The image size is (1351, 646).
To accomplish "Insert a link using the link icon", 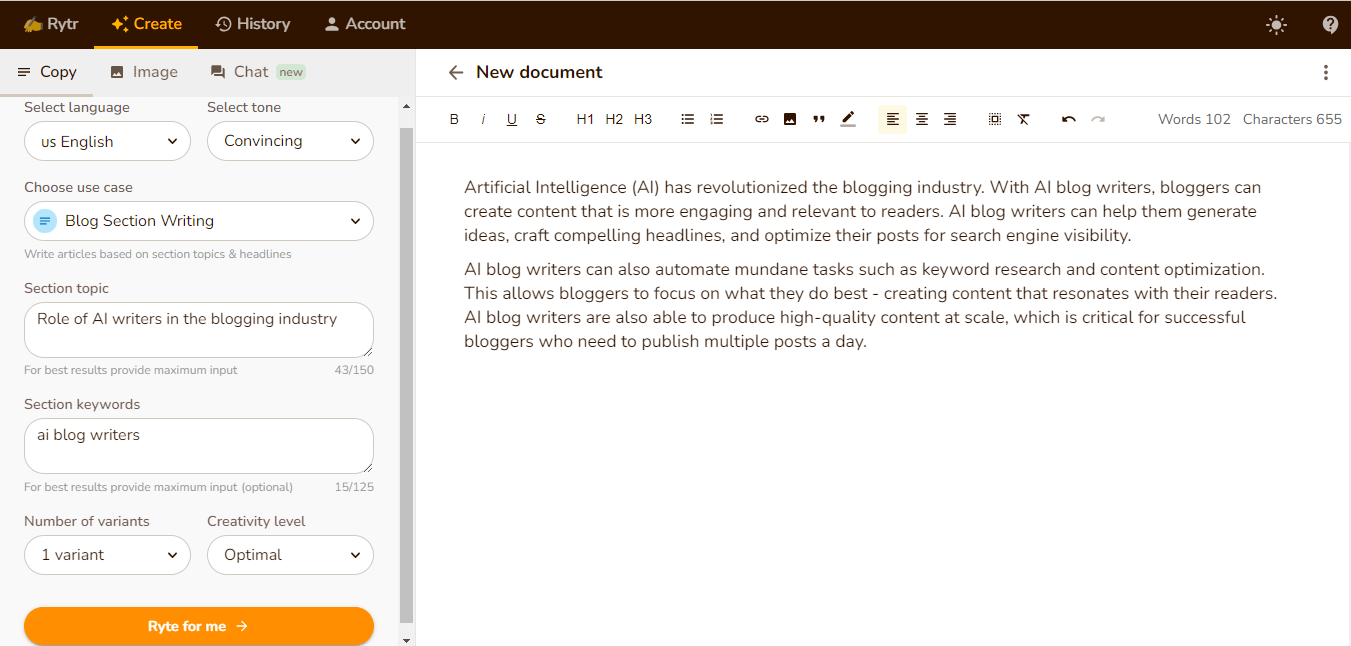I will coord(762,119).
